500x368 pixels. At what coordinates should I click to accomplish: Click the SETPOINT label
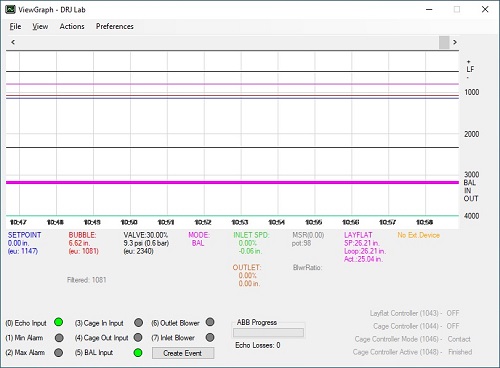point(25,235)
